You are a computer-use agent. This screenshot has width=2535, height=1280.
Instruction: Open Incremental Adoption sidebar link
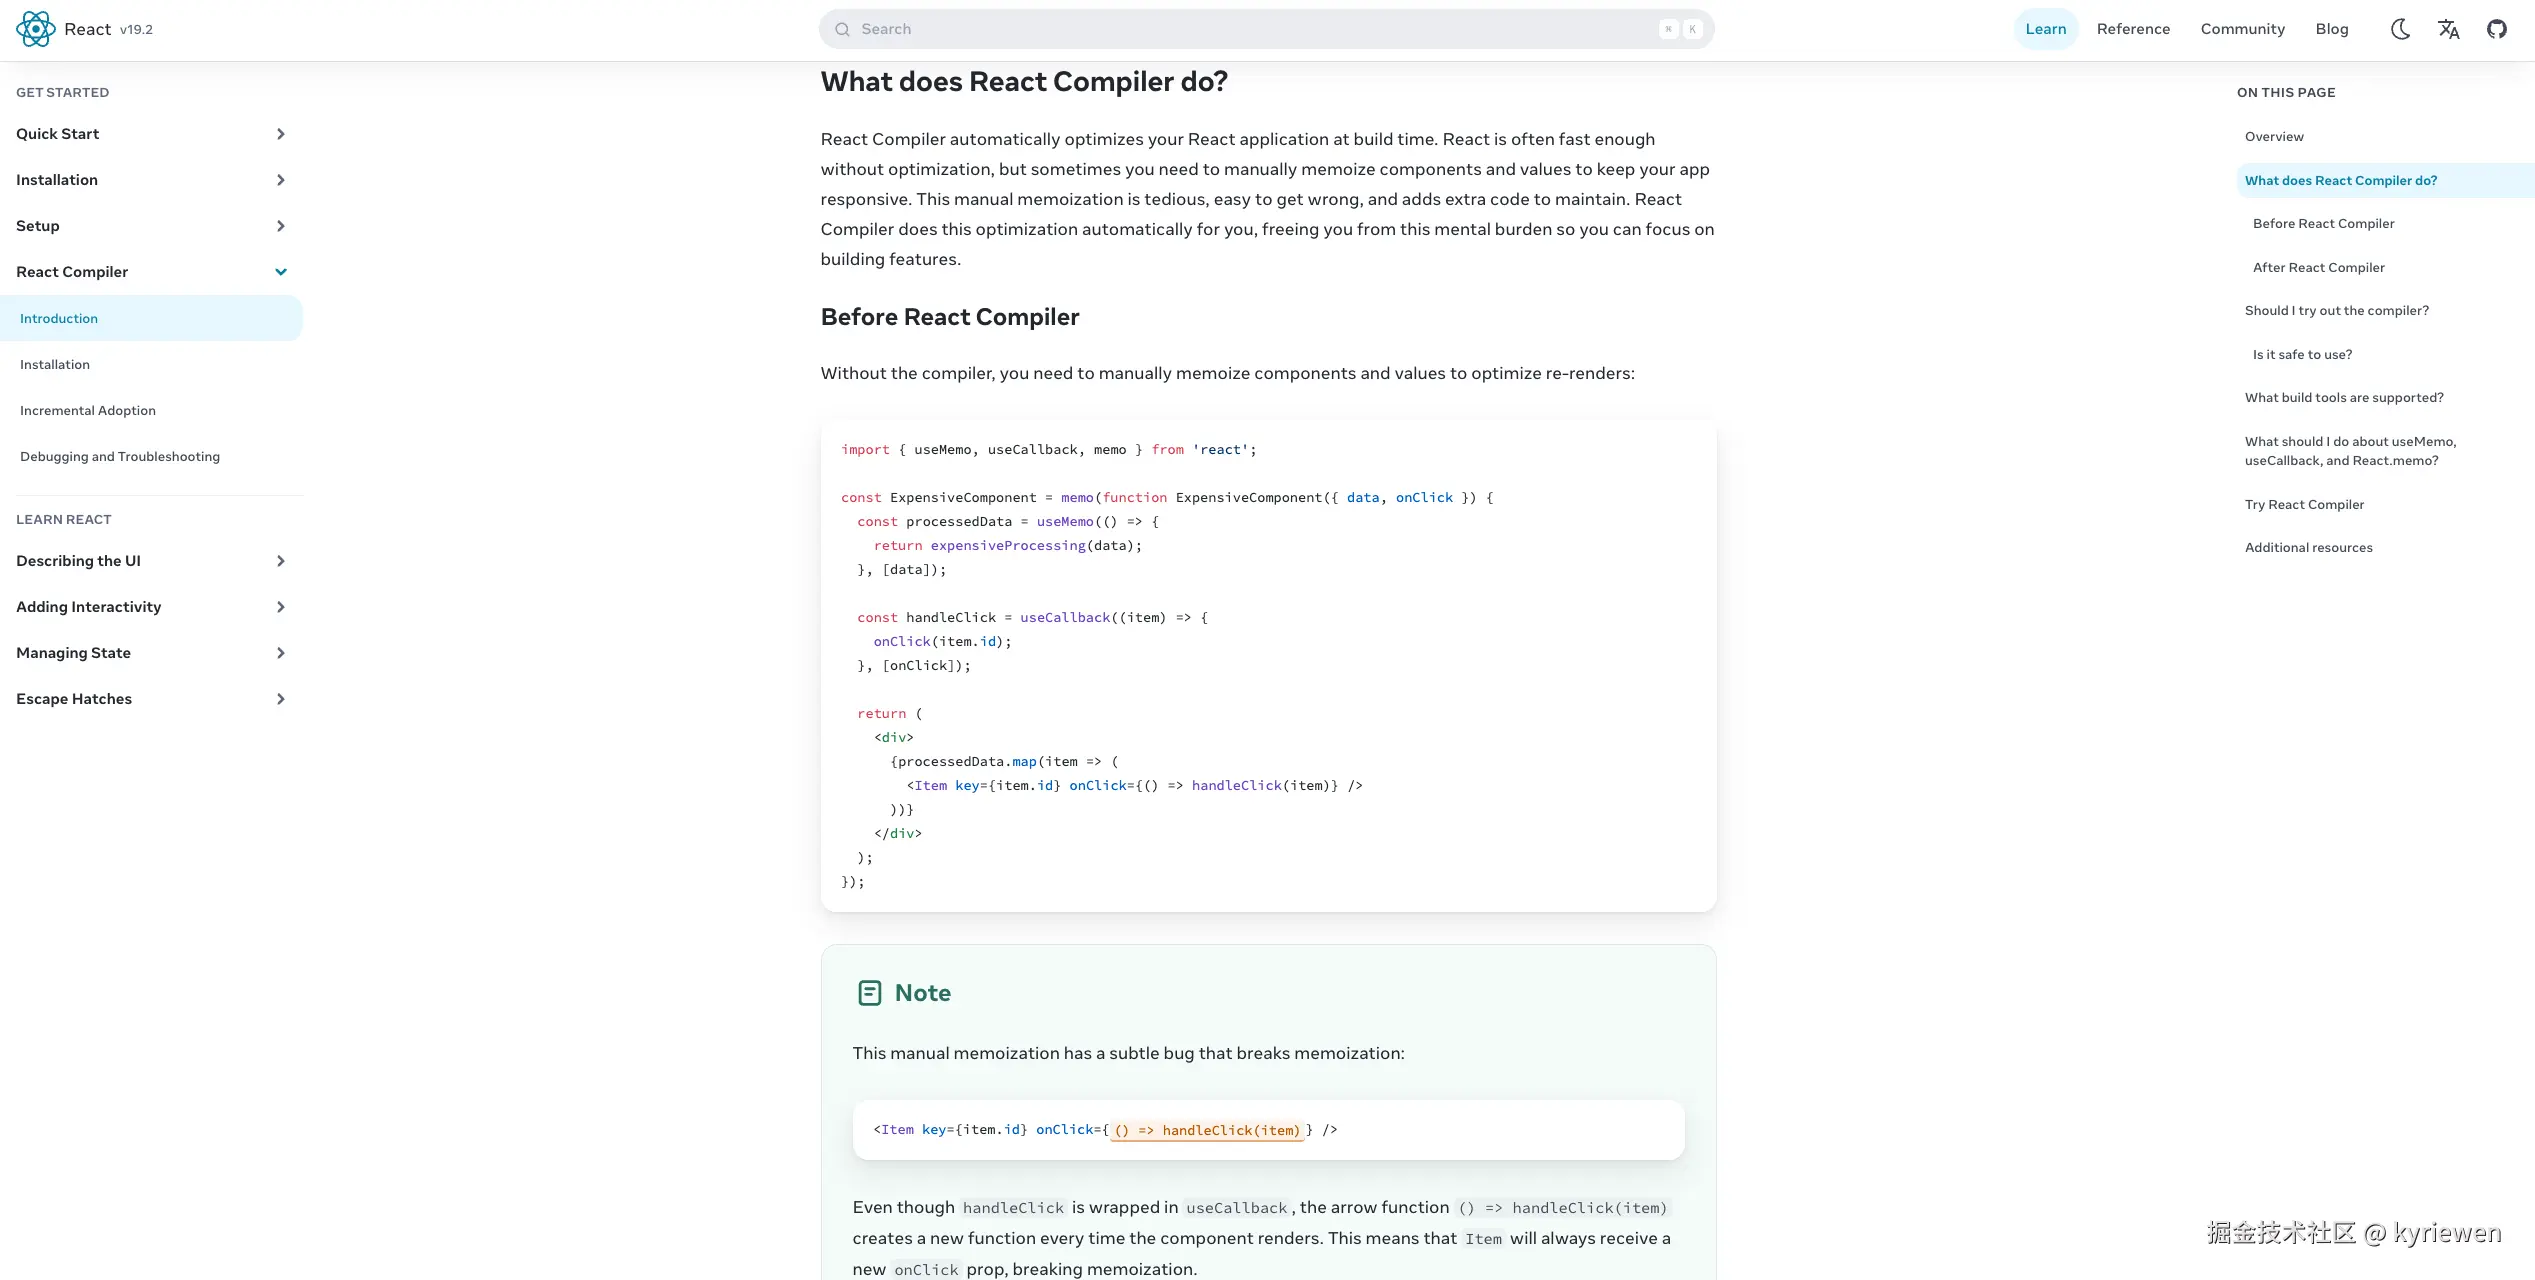pos(88,411)
